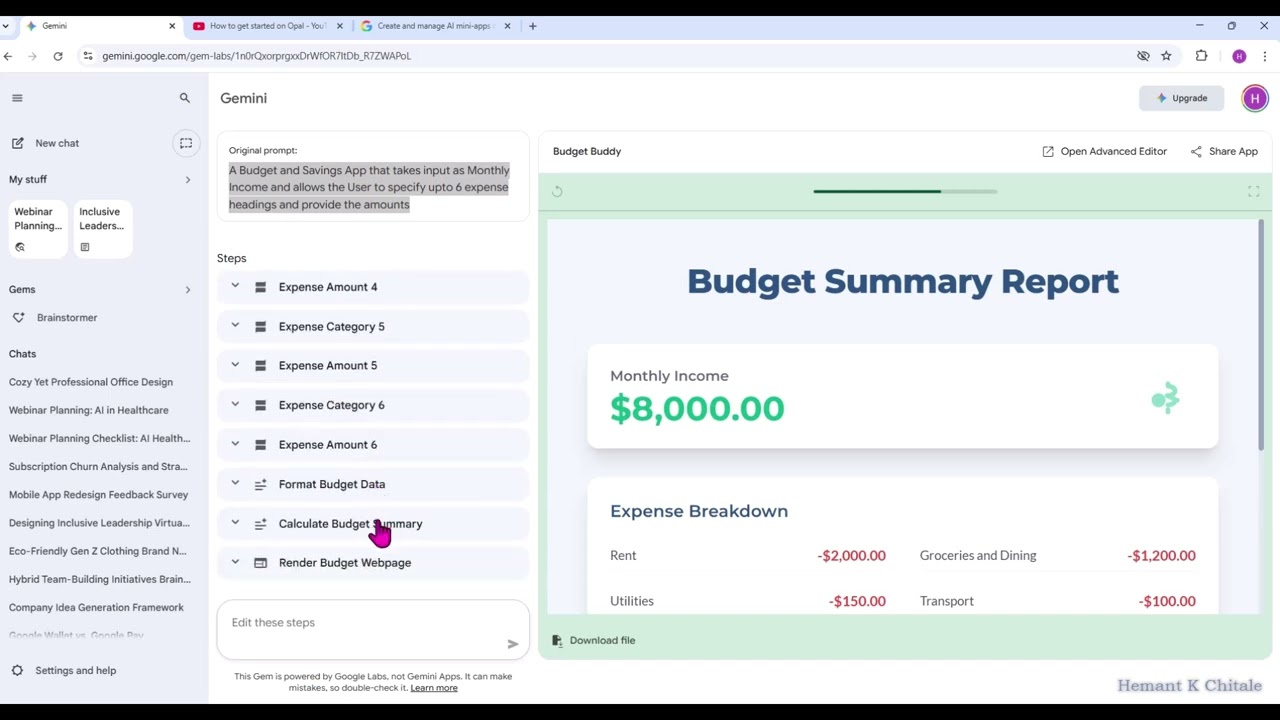Viewport: 1280px width, 720px height.
Task: Open chat Subscription Churn Analysis
Action: [98, 467]
